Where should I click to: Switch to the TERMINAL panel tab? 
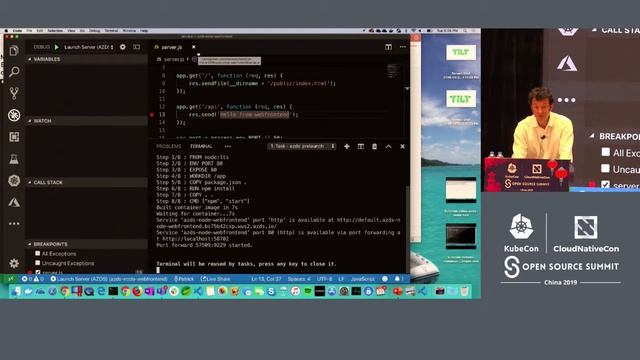tap(201, 146)
